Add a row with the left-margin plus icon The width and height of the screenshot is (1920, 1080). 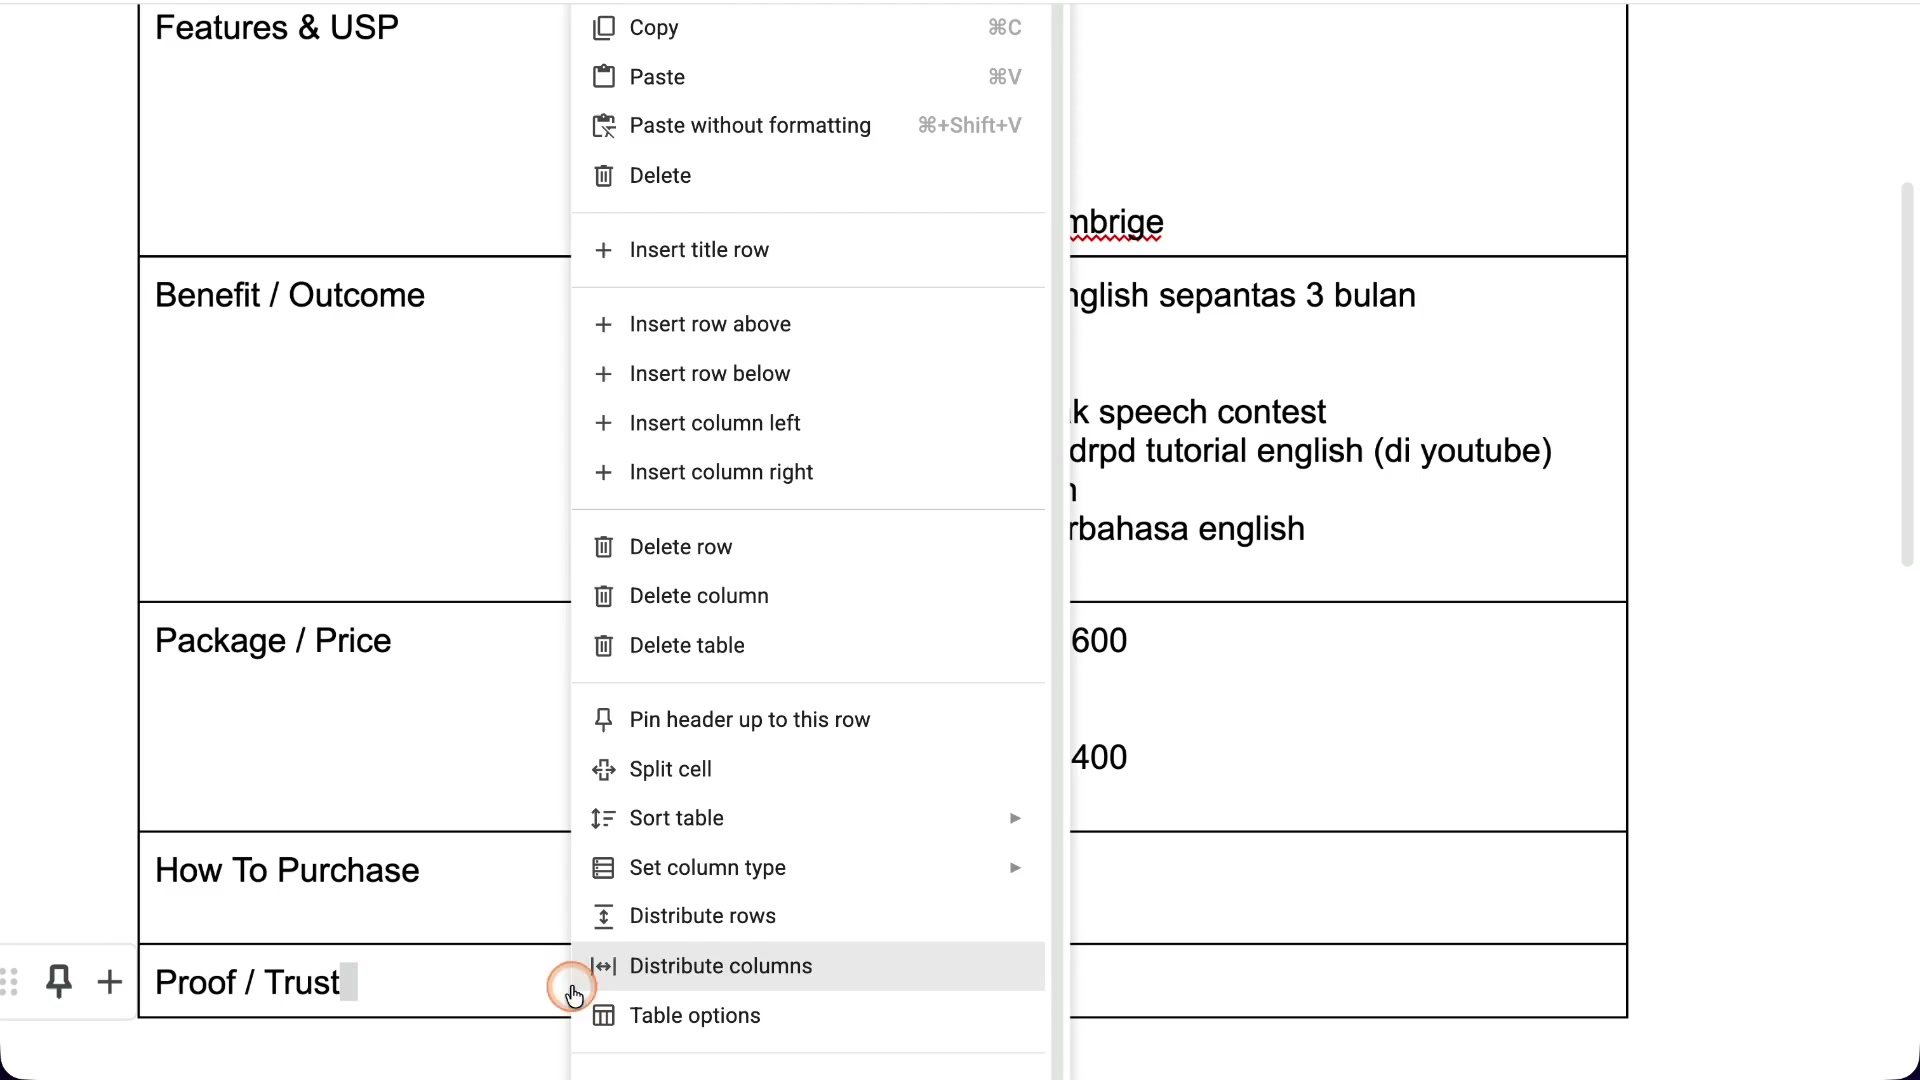110,982
